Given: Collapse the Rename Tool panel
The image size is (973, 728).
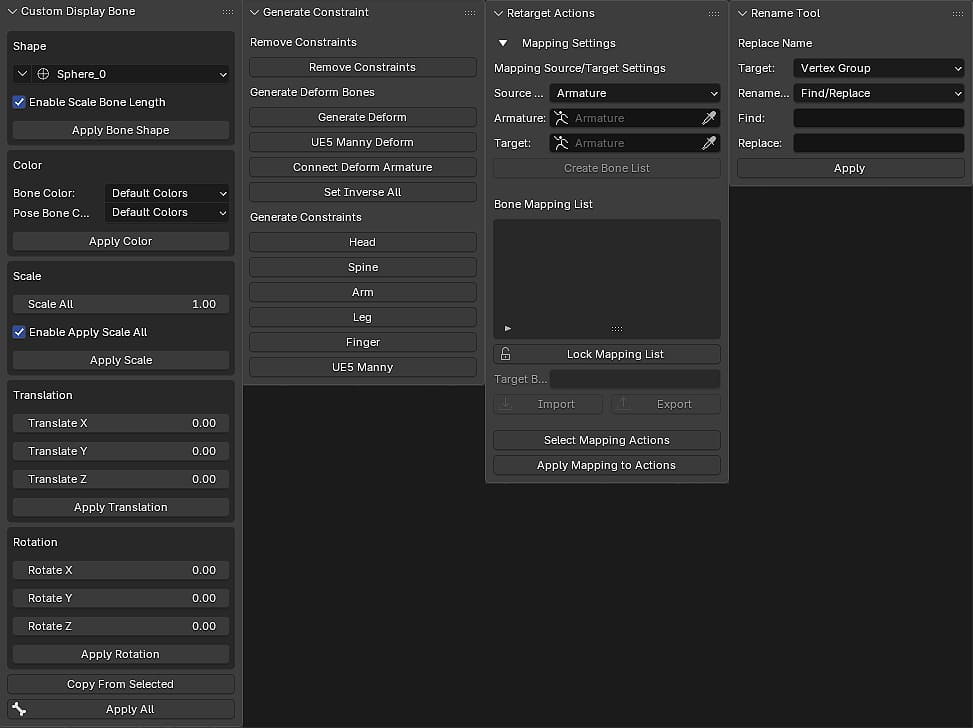Looking at the screenshot, I should pos(742,13).
